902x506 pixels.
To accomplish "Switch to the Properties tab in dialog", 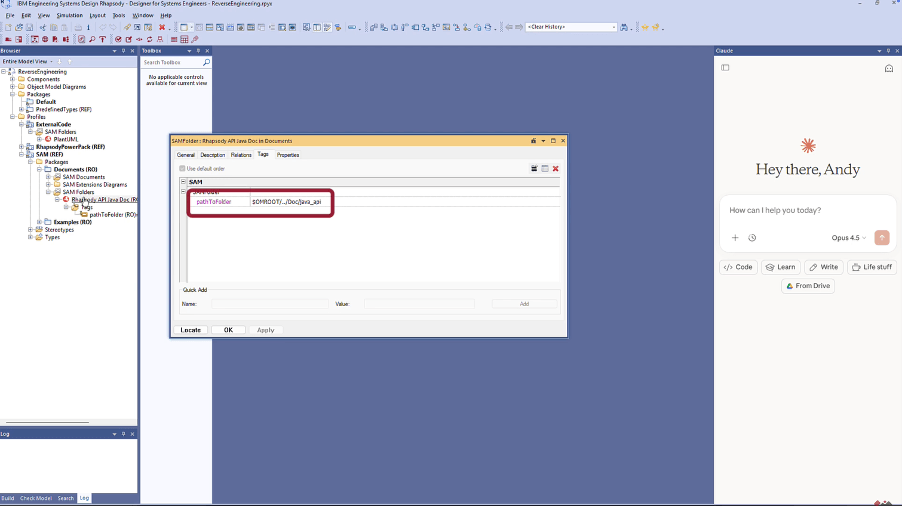I will pos(288,155).
